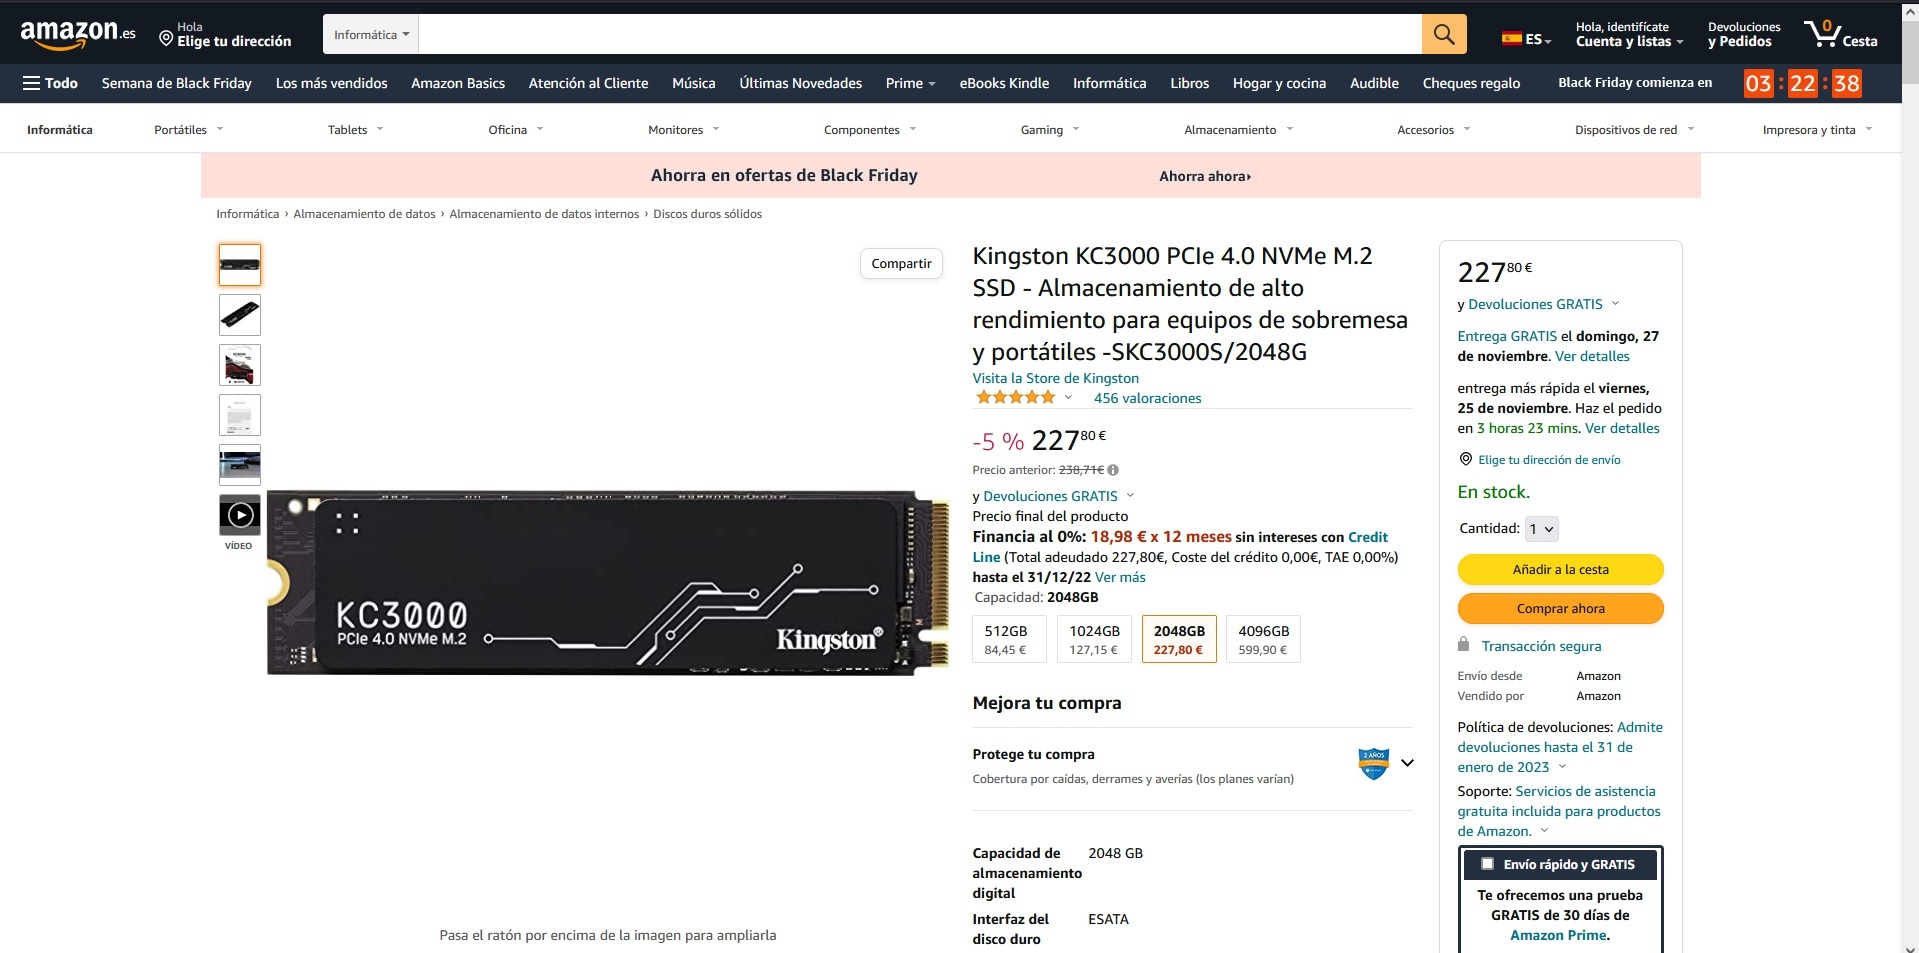
Task: Open the Spanish flag language selector
Action: point(1527,40)
